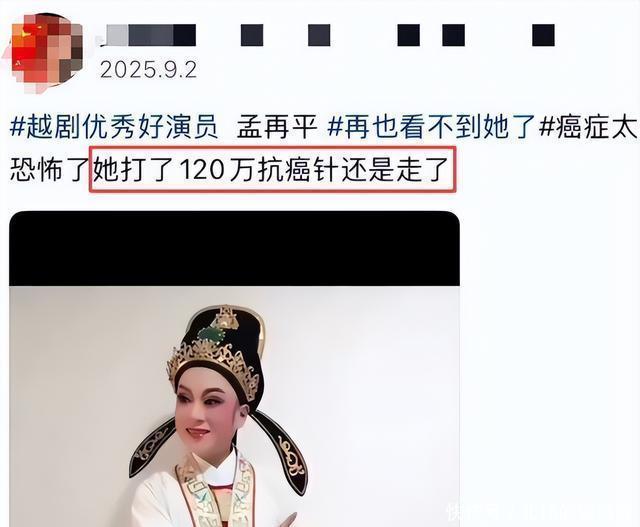Click the gold pagoda ornament atop the hat
Viewport: 640px width, 527px height.
click(x=226, y=317)
